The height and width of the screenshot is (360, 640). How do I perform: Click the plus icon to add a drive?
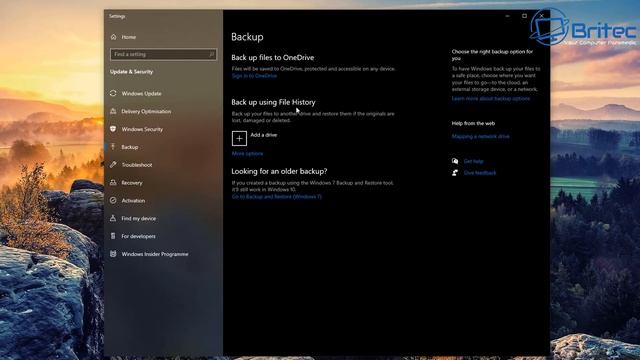(x=239, y=138)
